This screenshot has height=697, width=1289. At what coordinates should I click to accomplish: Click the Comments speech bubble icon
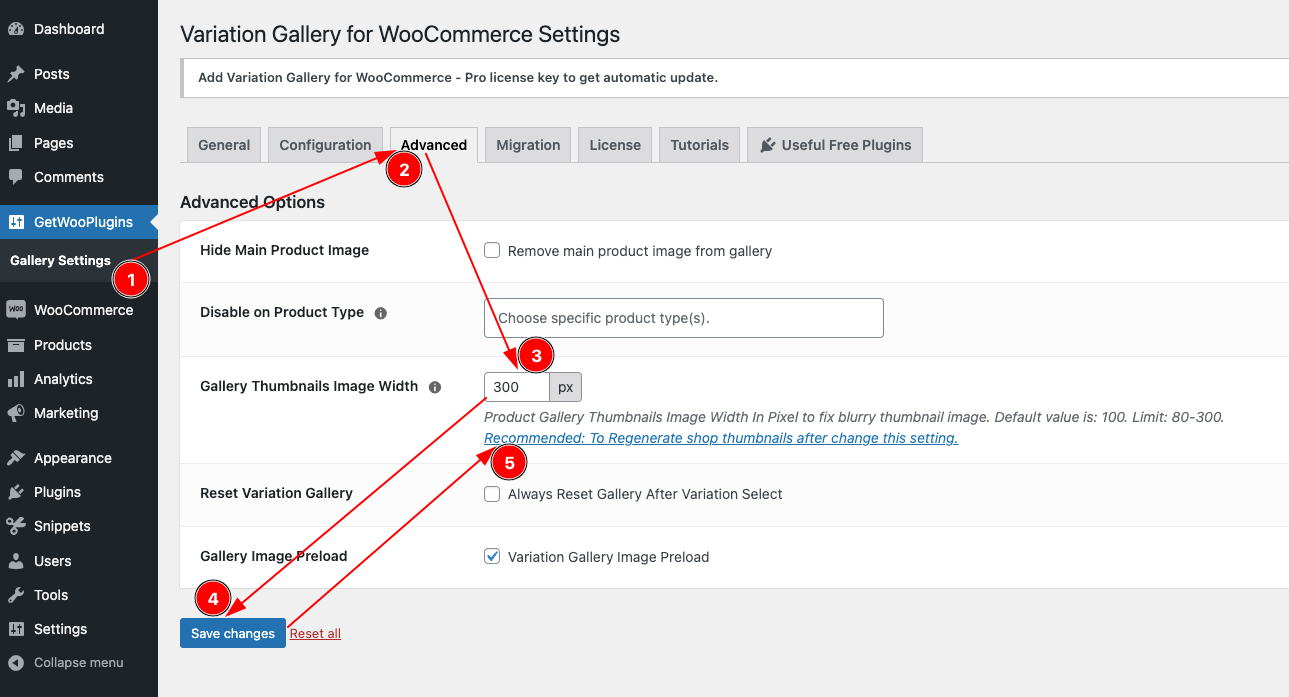(16, 177)
